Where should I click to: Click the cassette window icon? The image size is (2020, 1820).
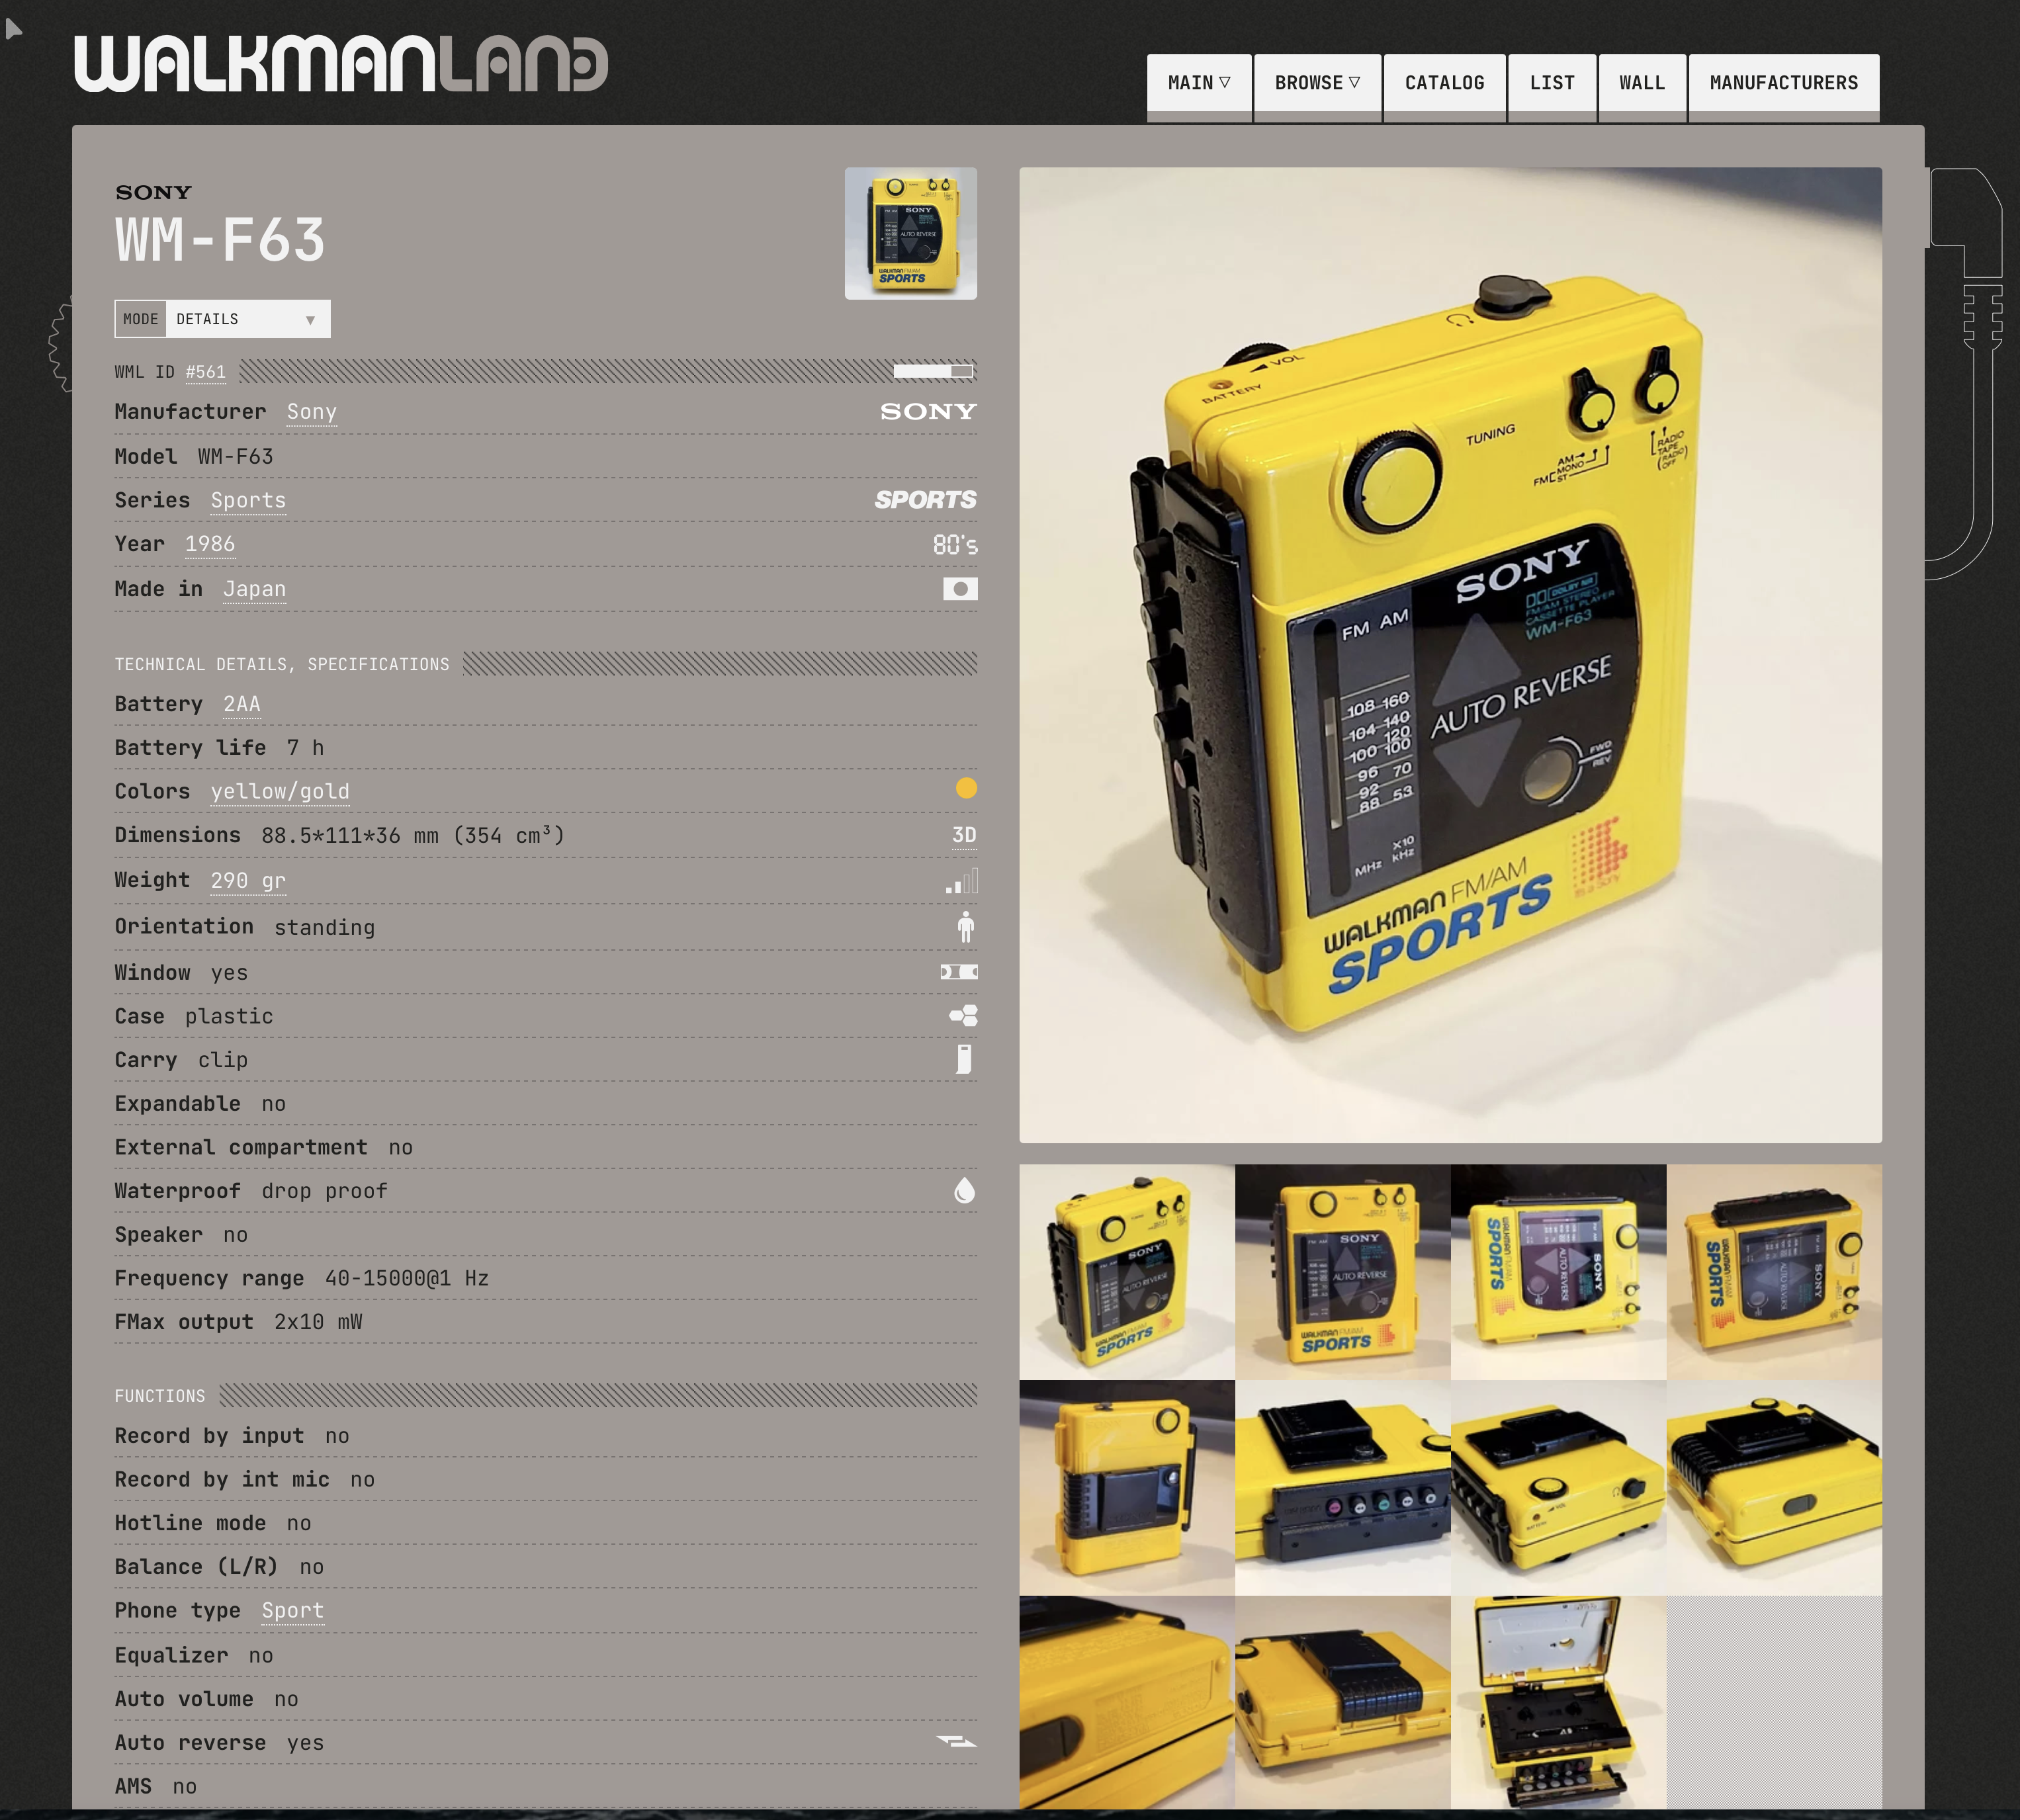pos(959,972)
